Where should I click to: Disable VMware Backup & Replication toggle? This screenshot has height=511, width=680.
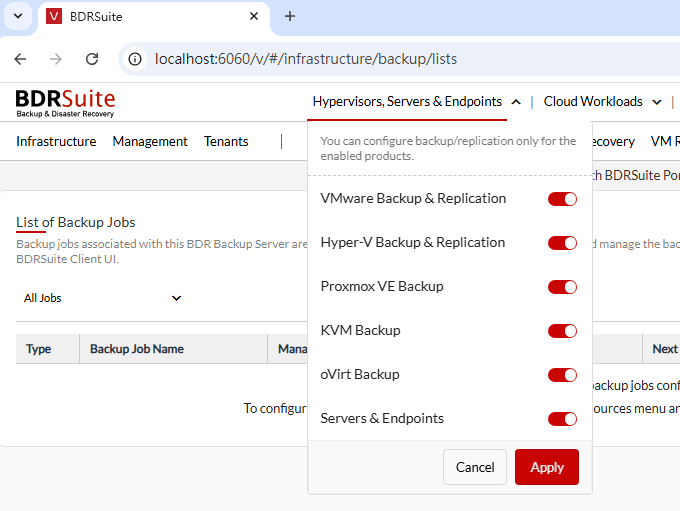pyautogui.click(x=562, y=199)
